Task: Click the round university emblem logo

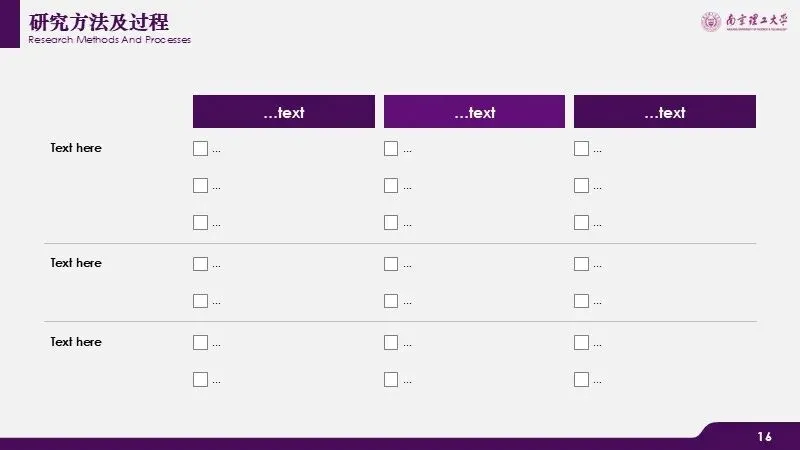Action: coord(711,21)
